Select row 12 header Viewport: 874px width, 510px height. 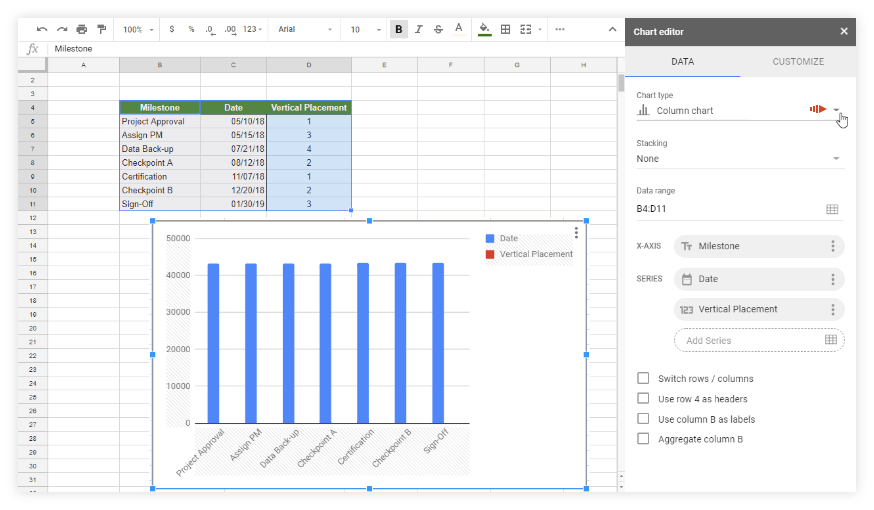[x=32, y=217]
